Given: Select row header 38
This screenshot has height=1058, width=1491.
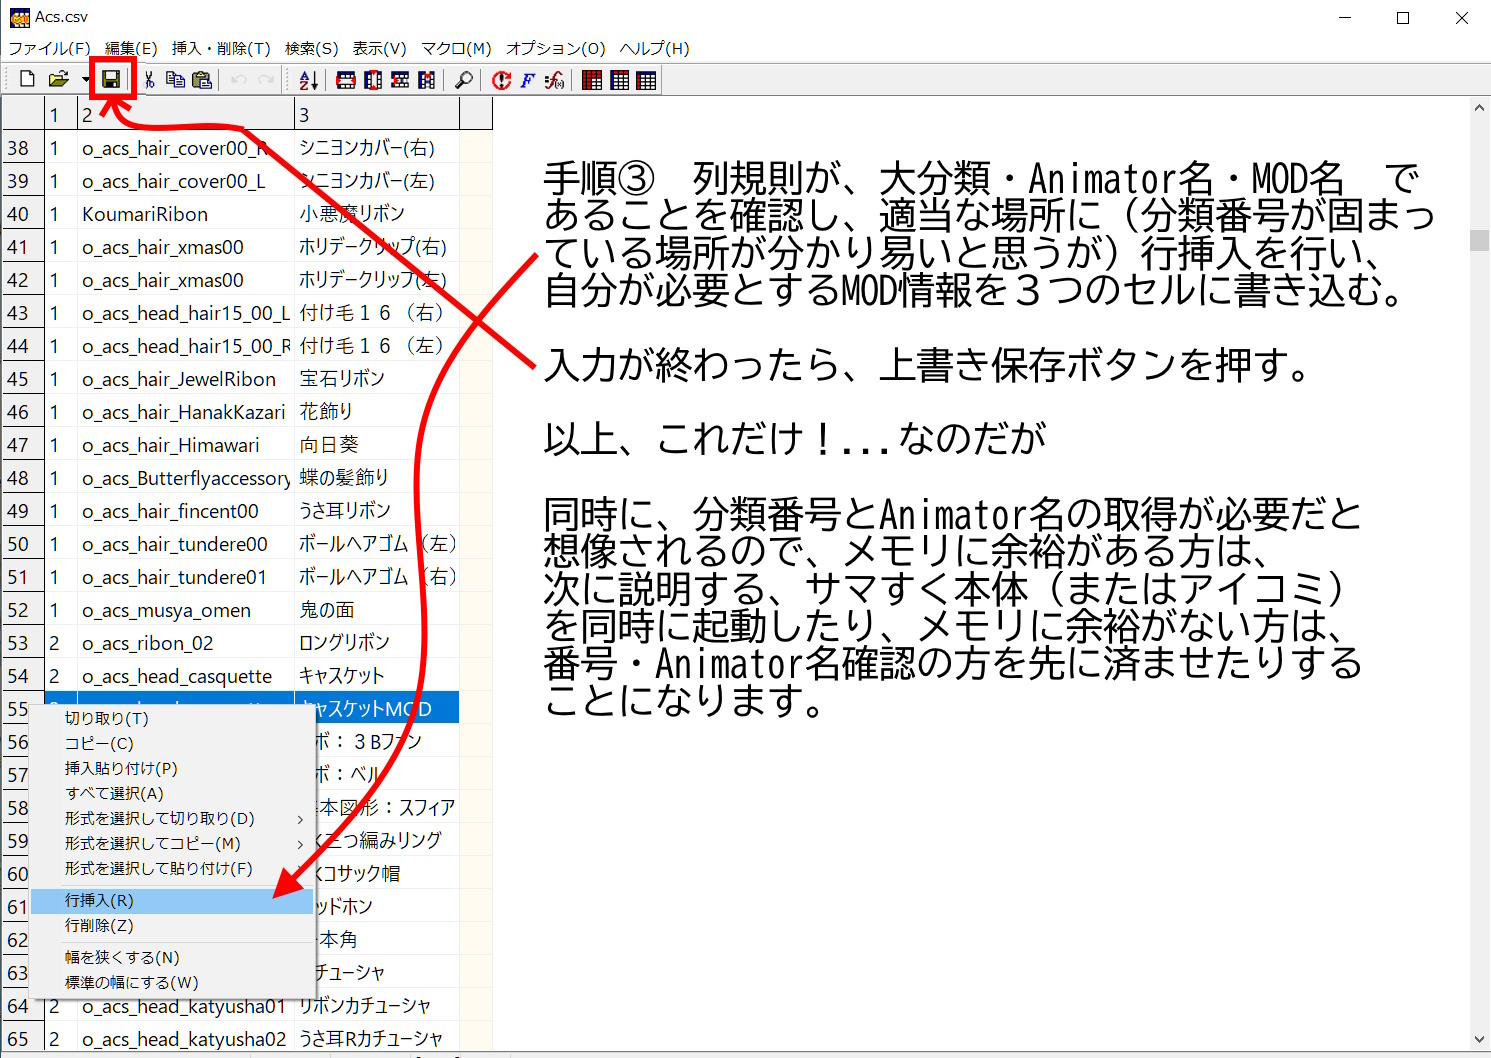Looking at the screenshot, I should 22,148.
